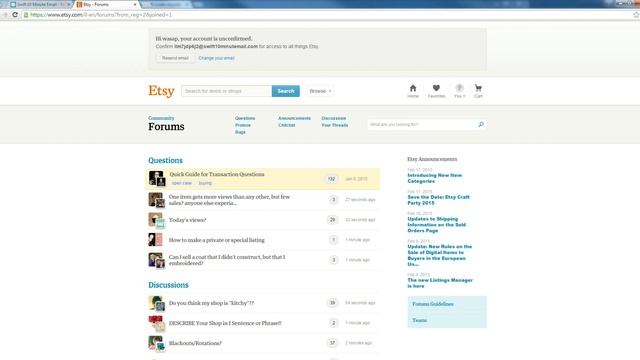Image resolution: width=640 pixels, height=360 pixels.
Task: Go to Bugs forum nav link
Action: [240, 132]
